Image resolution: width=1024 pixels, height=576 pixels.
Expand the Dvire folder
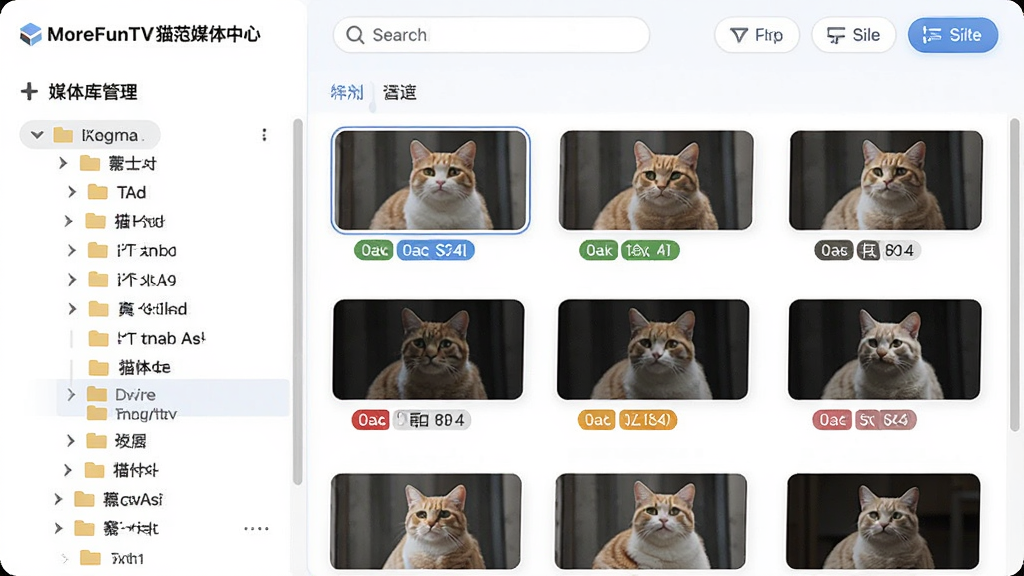point(71,394)
